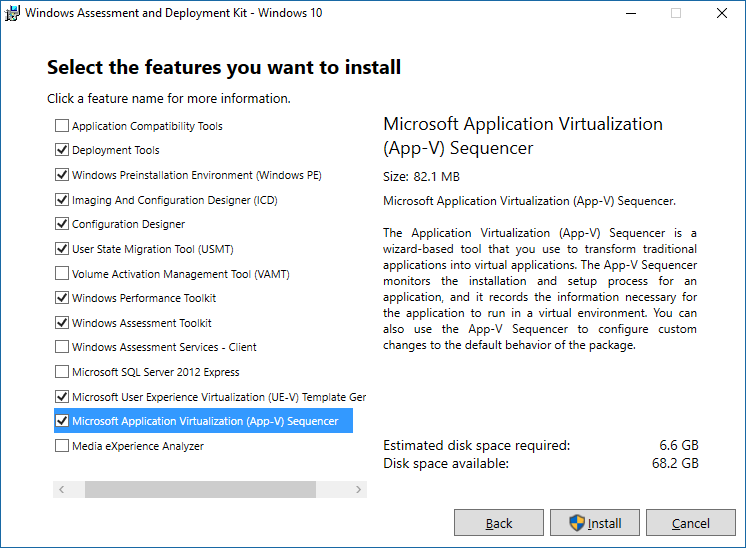The image size is (746, 548).
Task: Toggle Imaging And Configuration Designer (ICD) checkbox
Action: pyautogui.click(x=62, y=200)
